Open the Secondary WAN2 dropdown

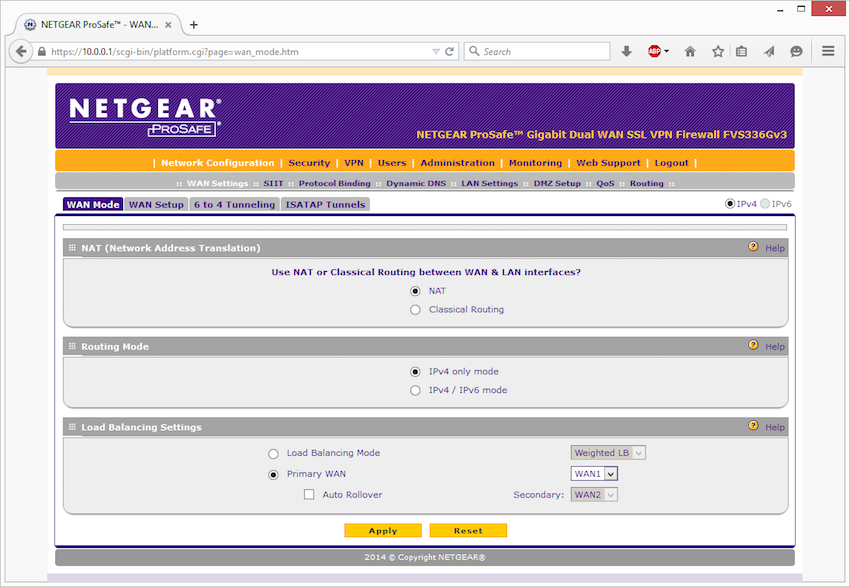point(594,494)
